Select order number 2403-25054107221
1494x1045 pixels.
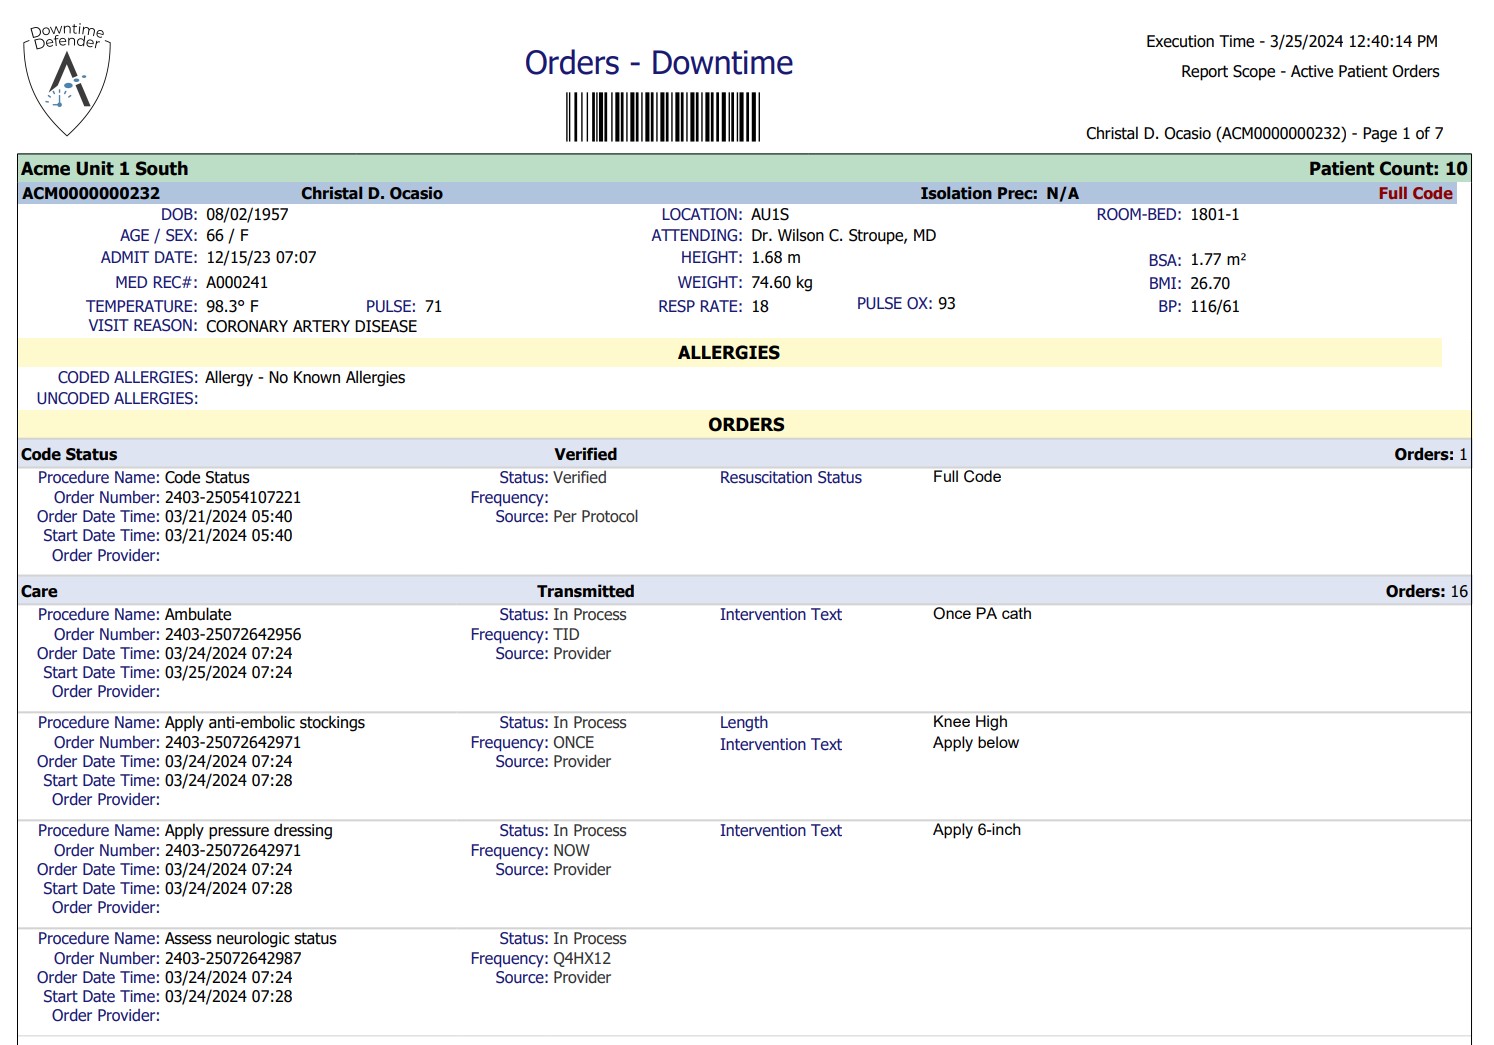pyautogui.click(x=232, y=498)
